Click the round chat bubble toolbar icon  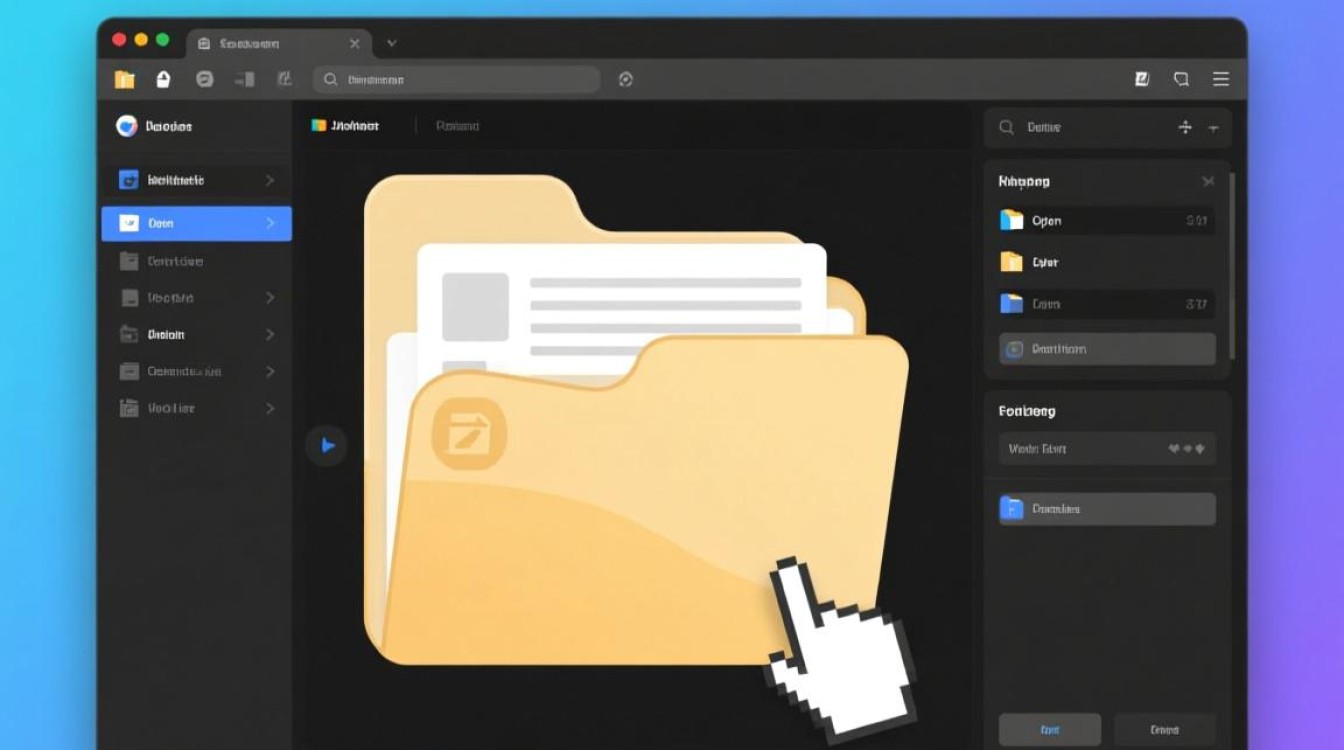tap(205, 80)
